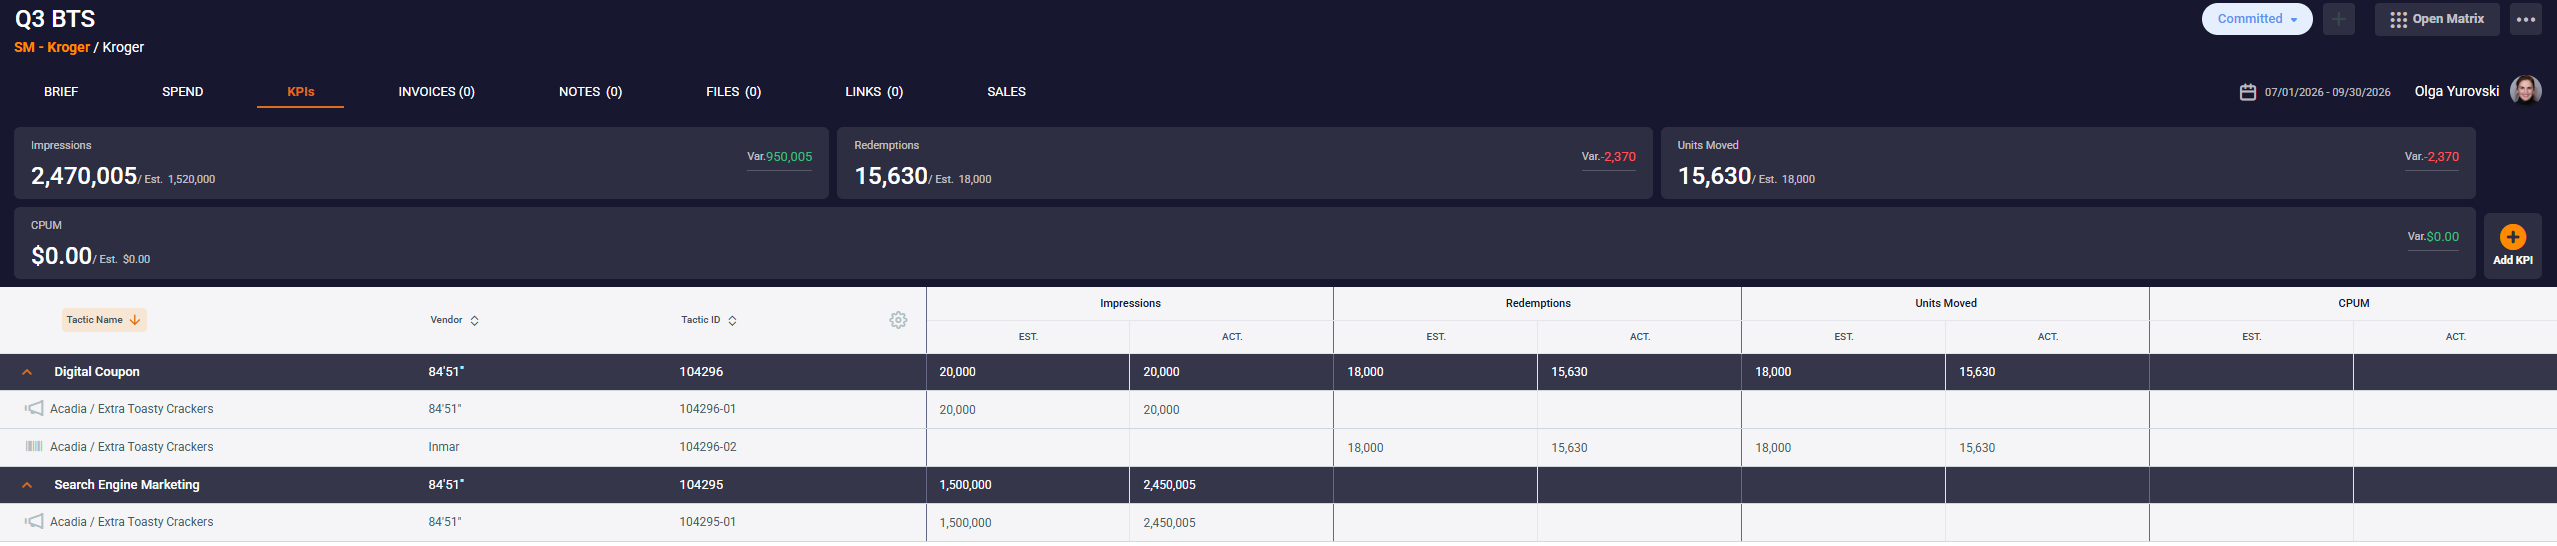Collapse the Digital Coupon group
The image size is (2557, 546).
point(27,372)
